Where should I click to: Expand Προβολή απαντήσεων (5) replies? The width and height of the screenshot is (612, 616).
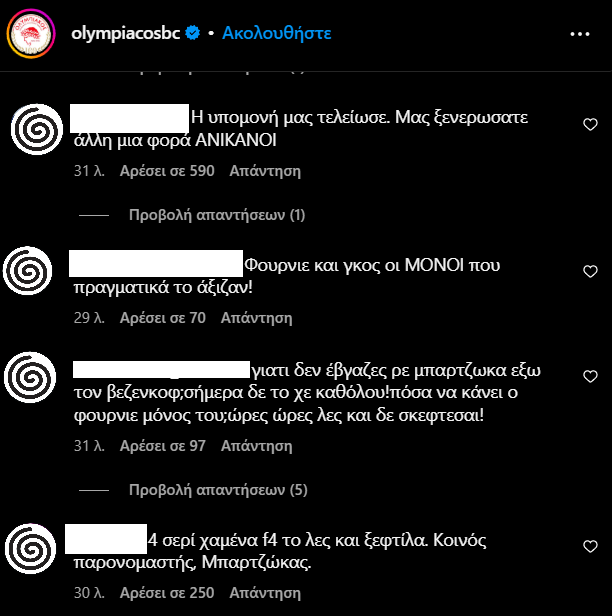pyautogui.click(x=218, y=490)
